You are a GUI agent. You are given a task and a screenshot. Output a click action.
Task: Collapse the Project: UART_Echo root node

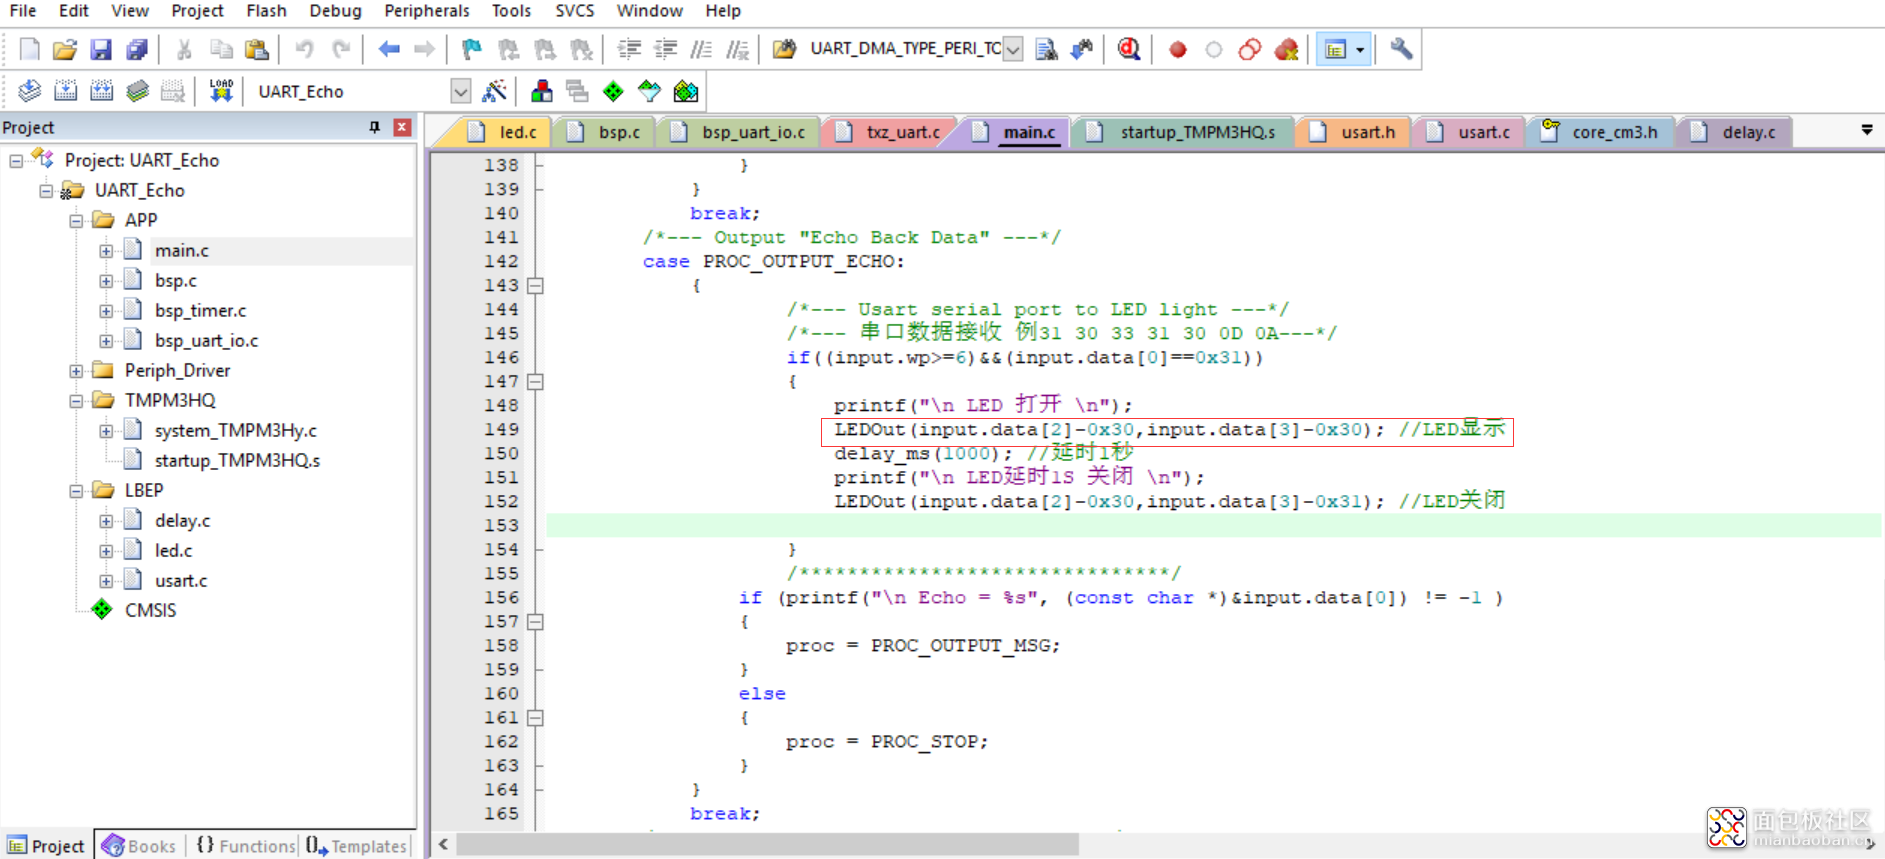point(16,160)
